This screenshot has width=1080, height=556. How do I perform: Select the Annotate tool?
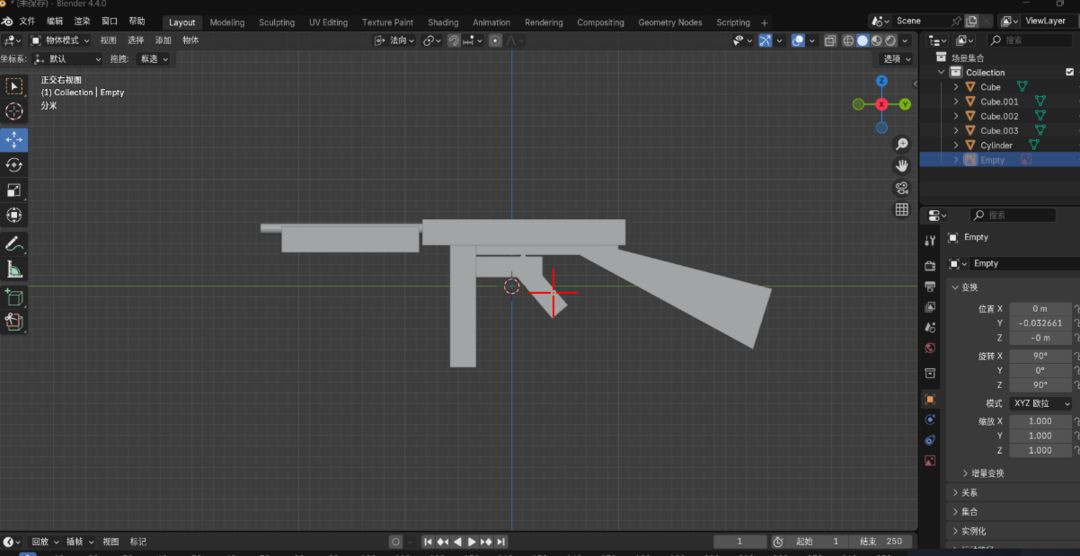[x=14, y=243]
